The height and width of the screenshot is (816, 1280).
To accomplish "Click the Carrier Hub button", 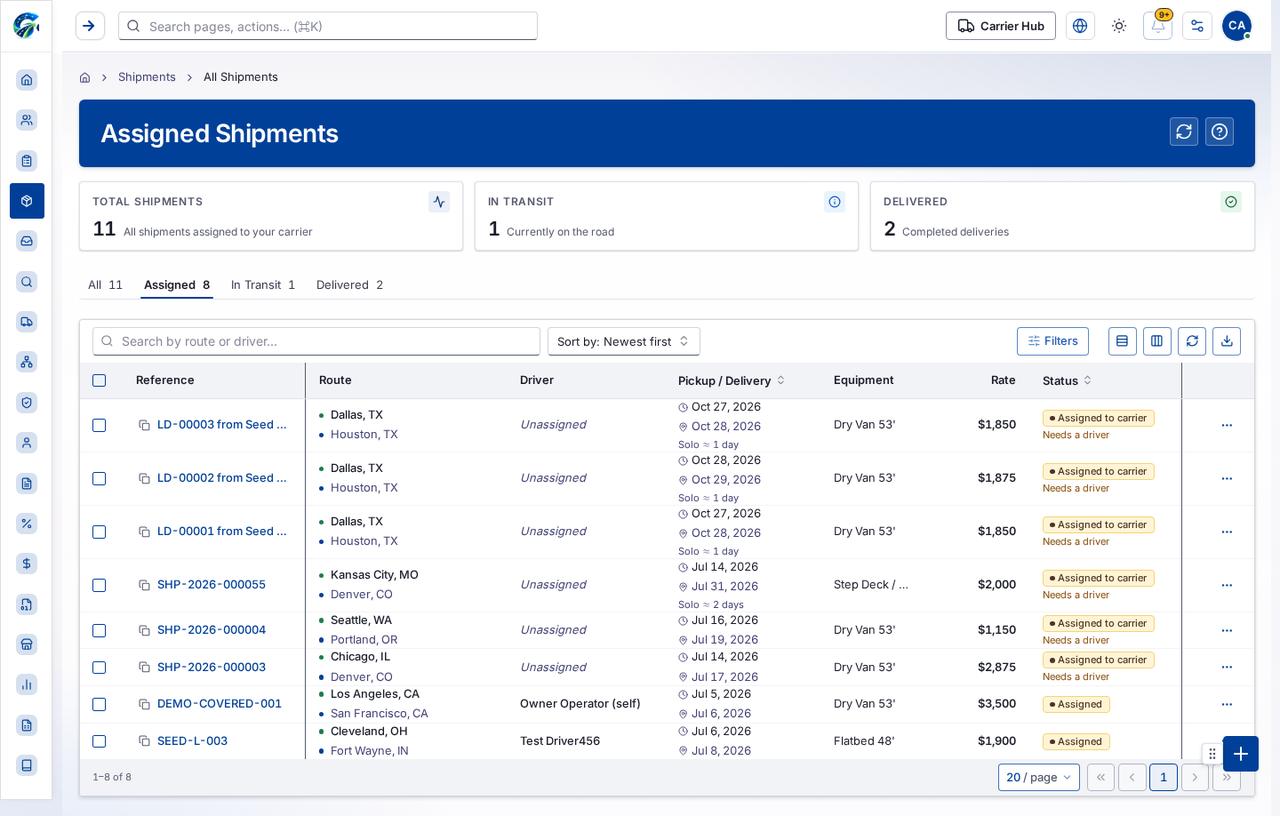I will 1001,26.
